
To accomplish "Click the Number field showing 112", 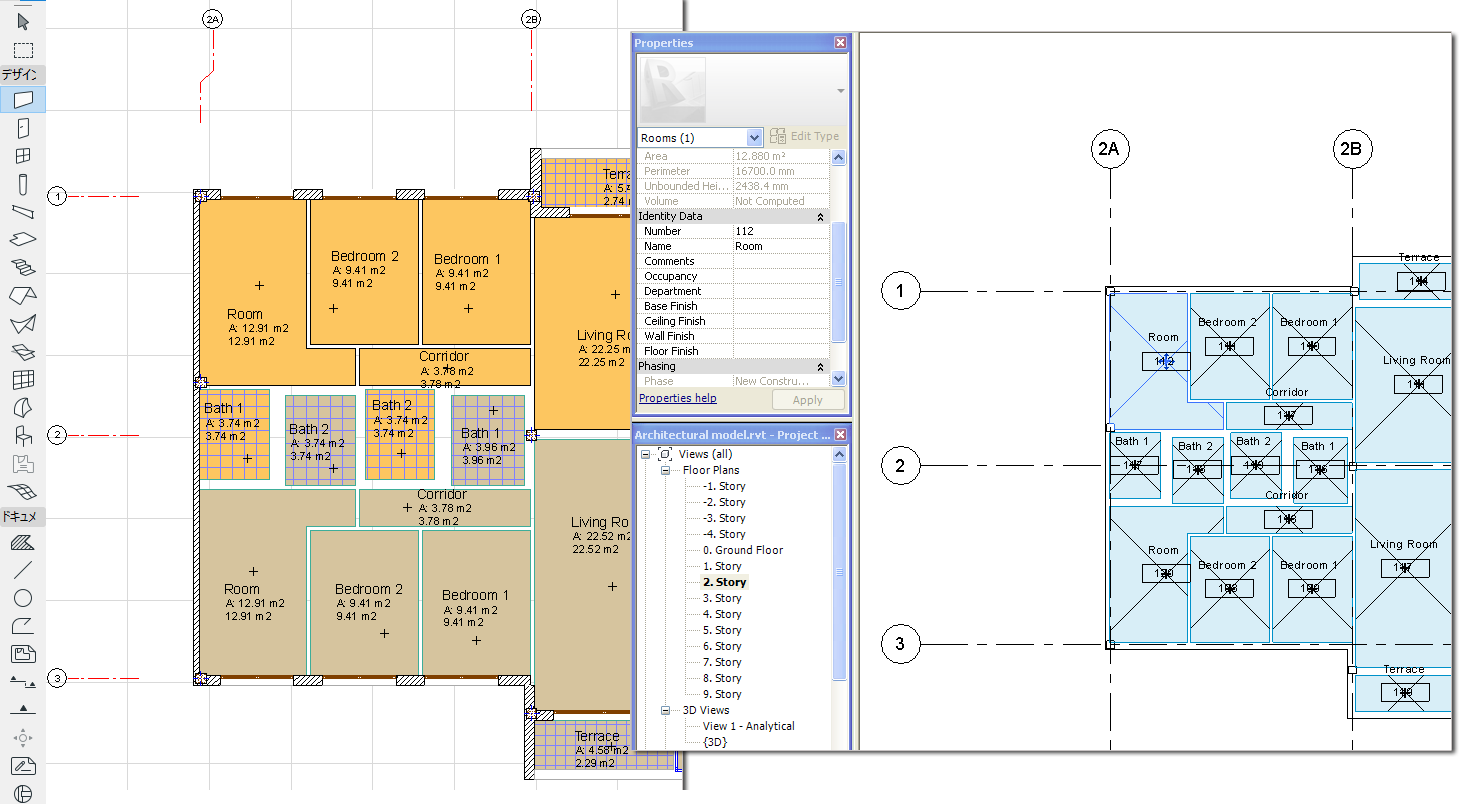I will (781, 231).
